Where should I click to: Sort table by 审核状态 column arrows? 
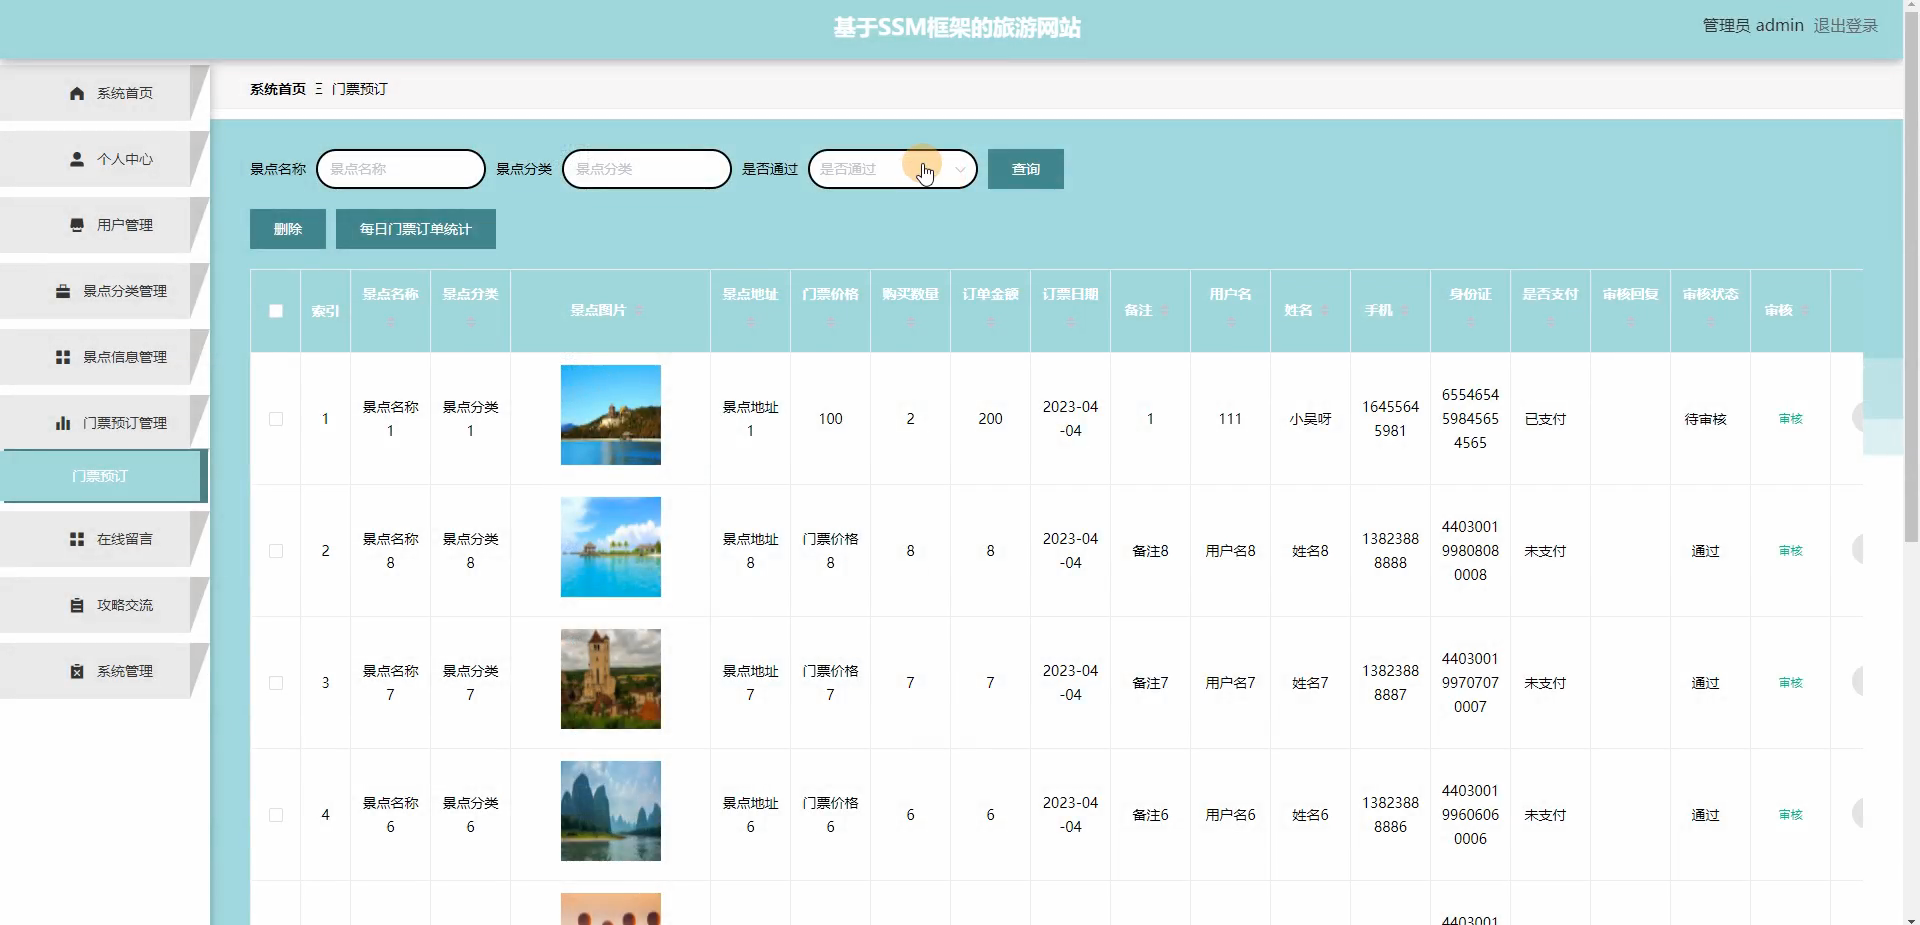[1710, 322]
